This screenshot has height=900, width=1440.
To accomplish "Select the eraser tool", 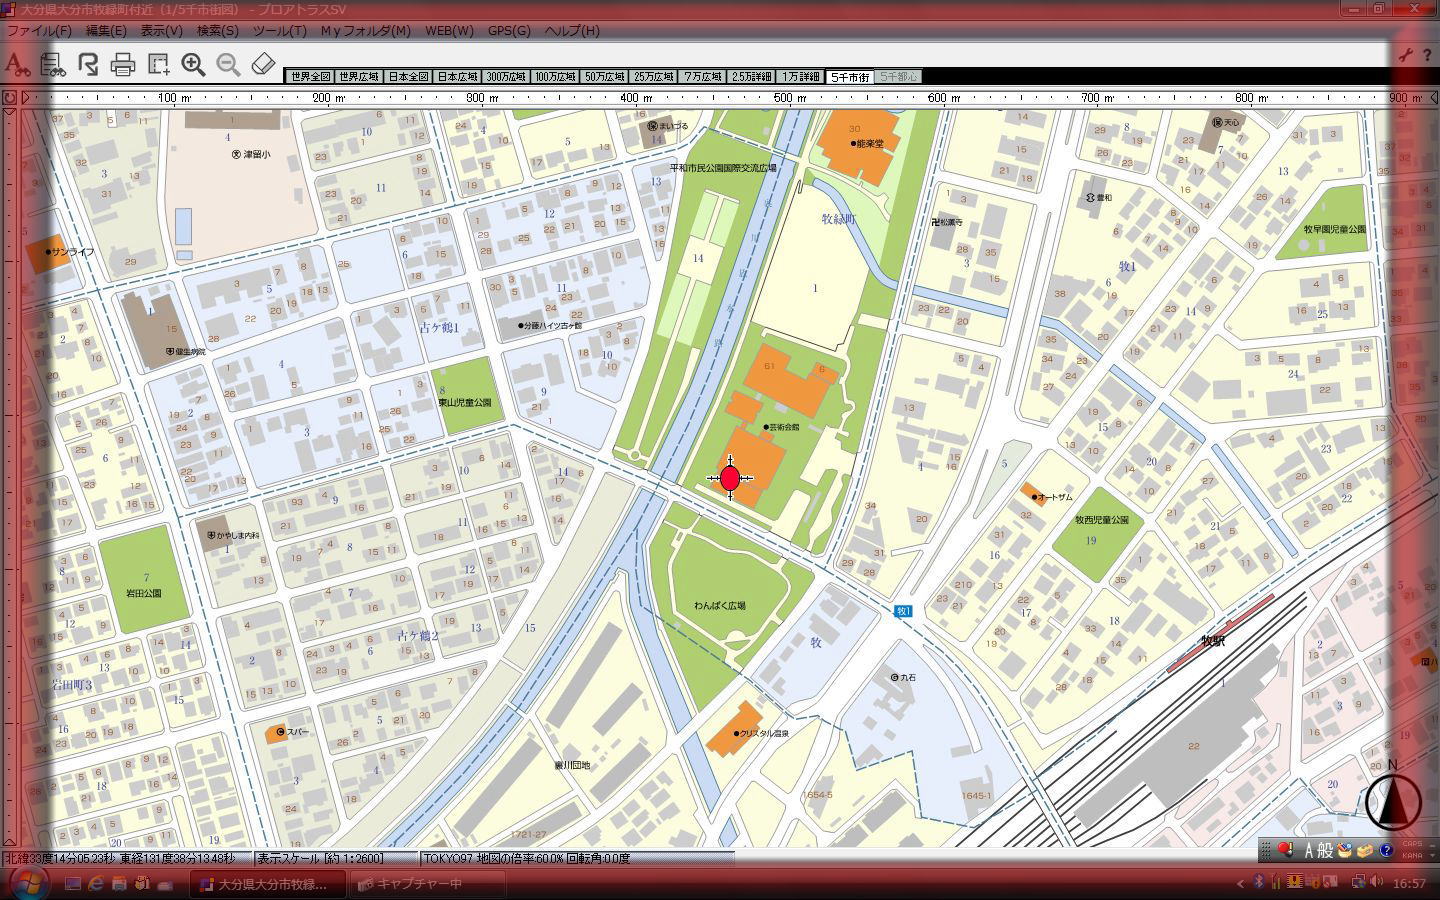I will pyautogui.click(x=263, y=65).
